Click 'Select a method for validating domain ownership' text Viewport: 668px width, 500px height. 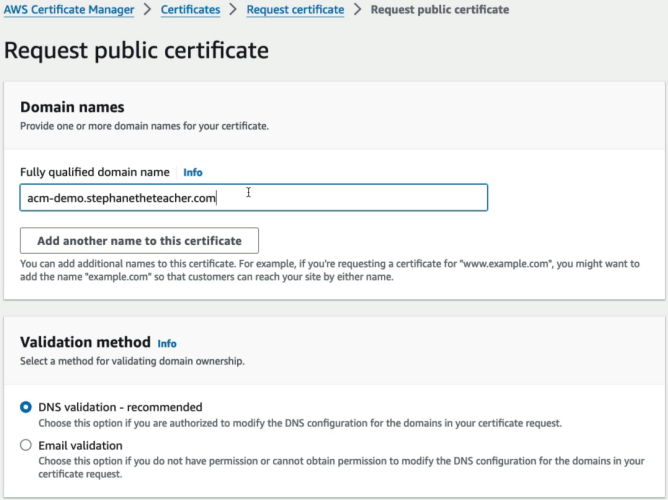(x=132, y=361)
